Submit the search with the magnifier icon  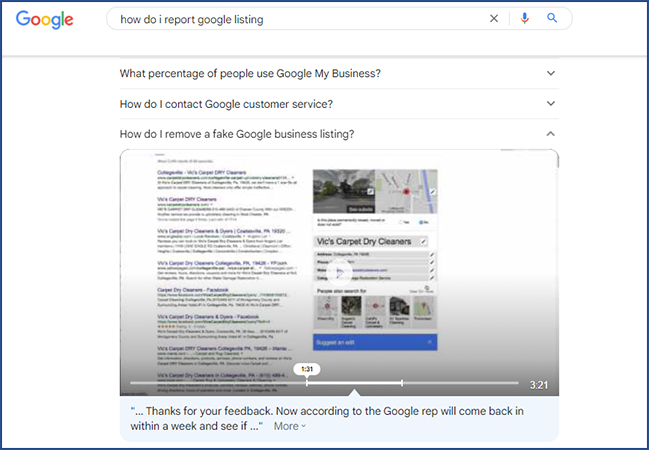coord(552,18)
